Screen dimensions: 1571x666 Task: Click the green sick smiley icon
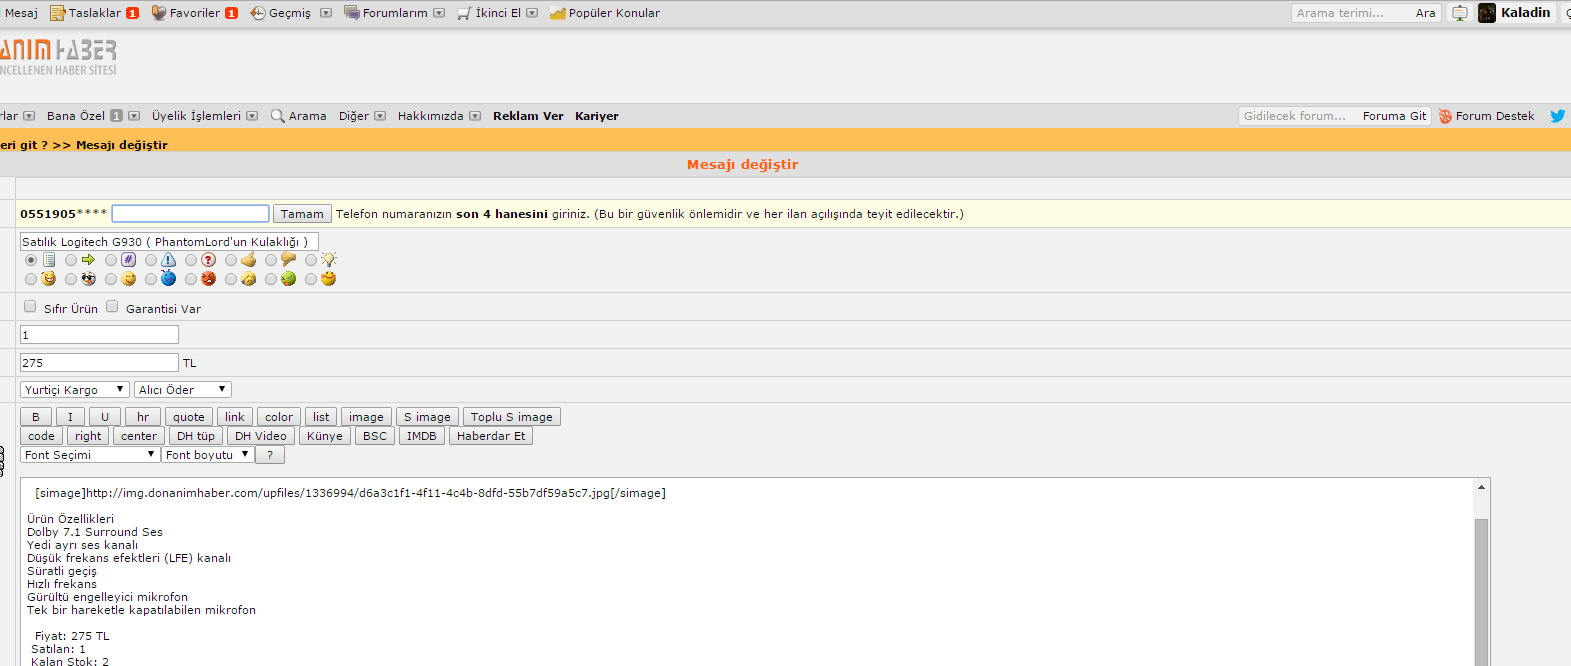click(x=288, y=279)
